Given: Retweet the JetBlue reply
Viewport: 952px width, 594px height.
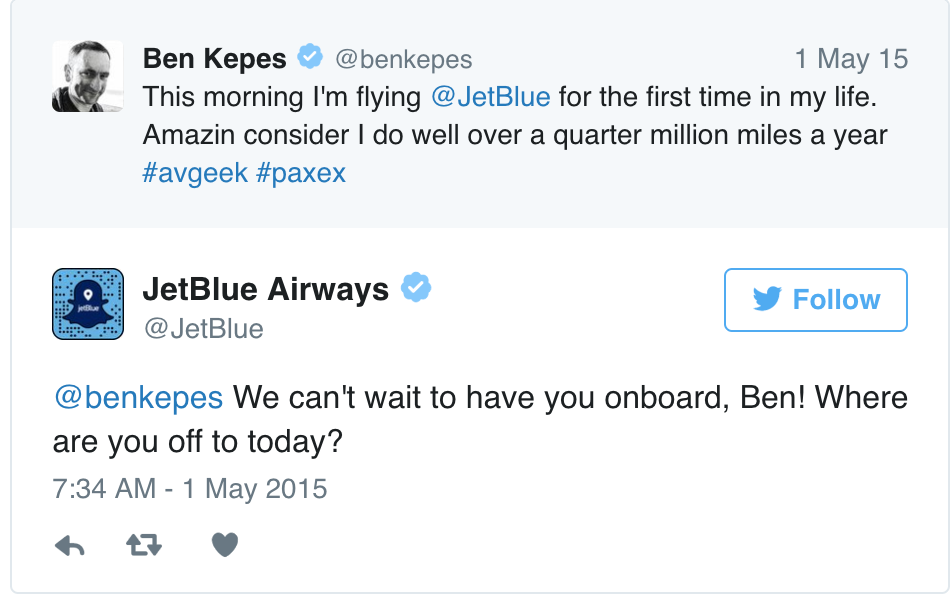Looking at the screenshot, I should pyautogui.click(x=144, y=545).
